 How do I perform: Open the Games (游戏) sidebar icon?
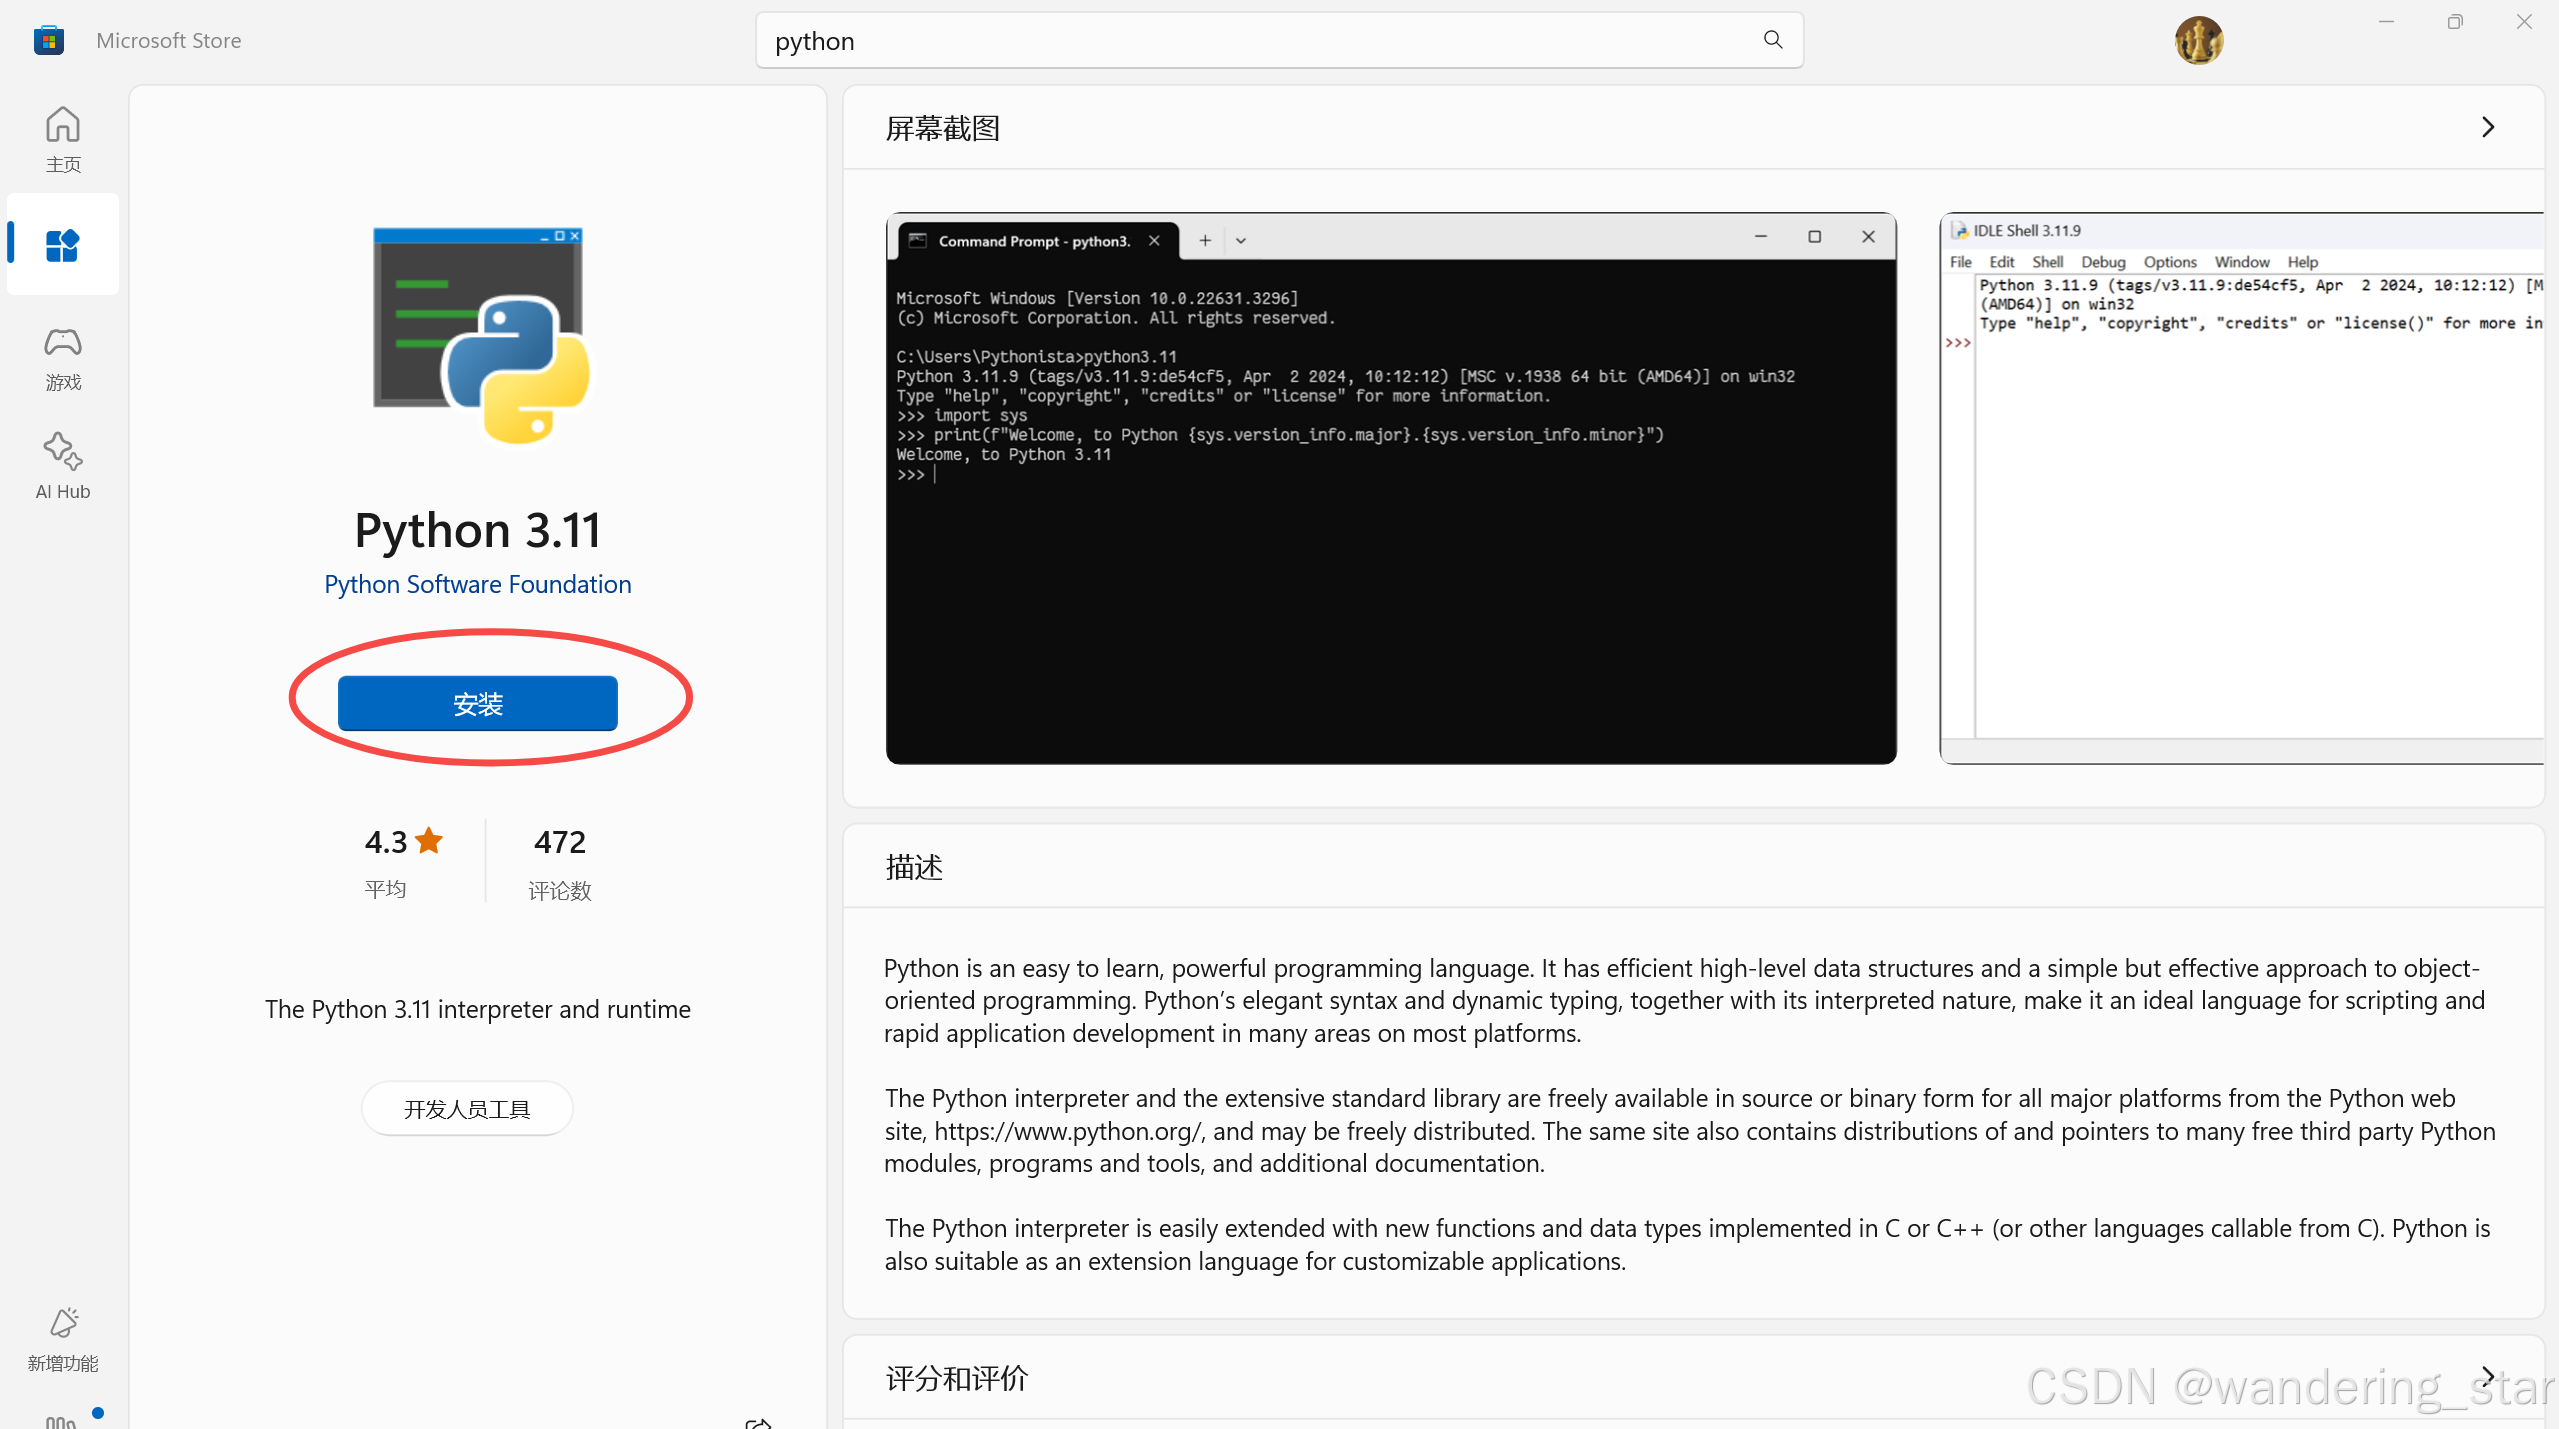click(62, 357)
